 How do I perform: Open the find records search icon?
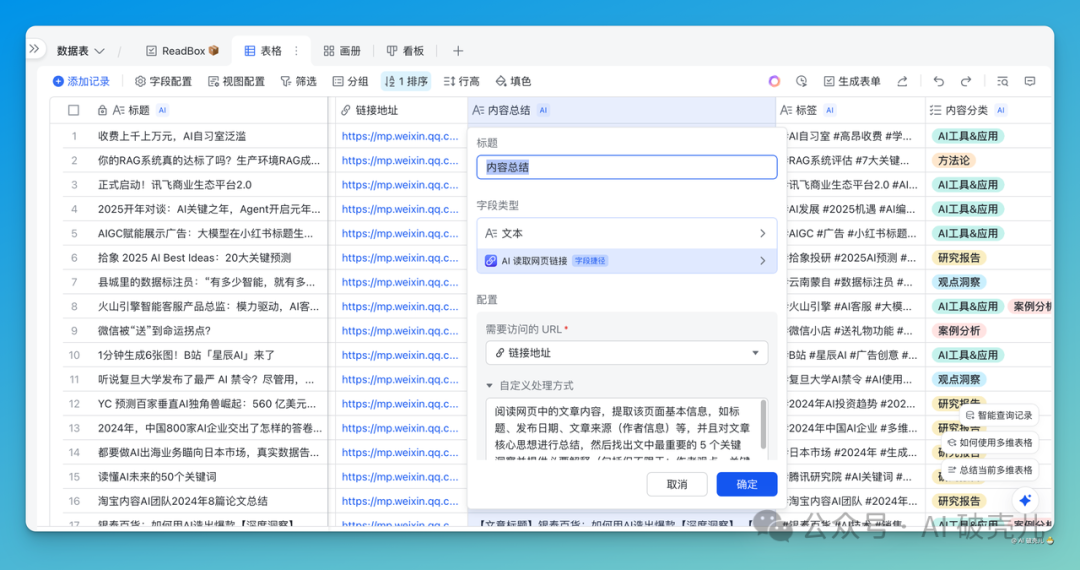point(1002,81)
